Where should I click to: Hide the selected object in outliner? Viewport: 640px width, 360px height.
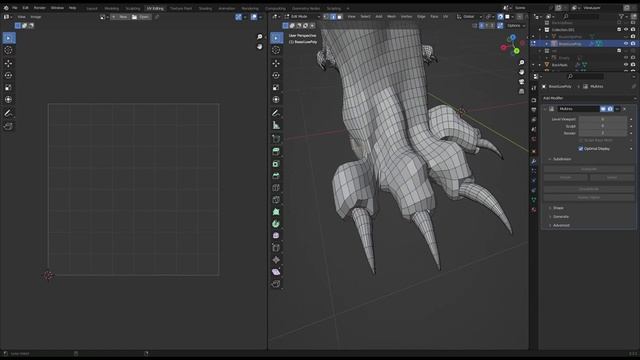(626, 44)
